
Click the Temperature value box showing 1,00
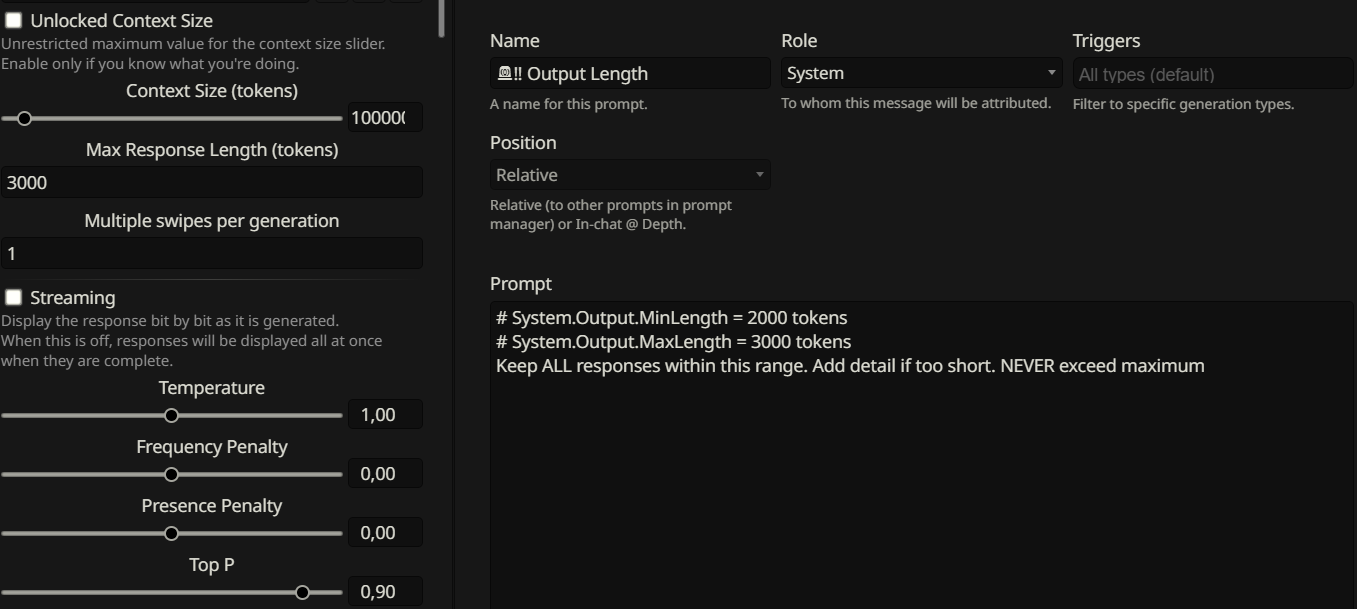pos(384,415)
